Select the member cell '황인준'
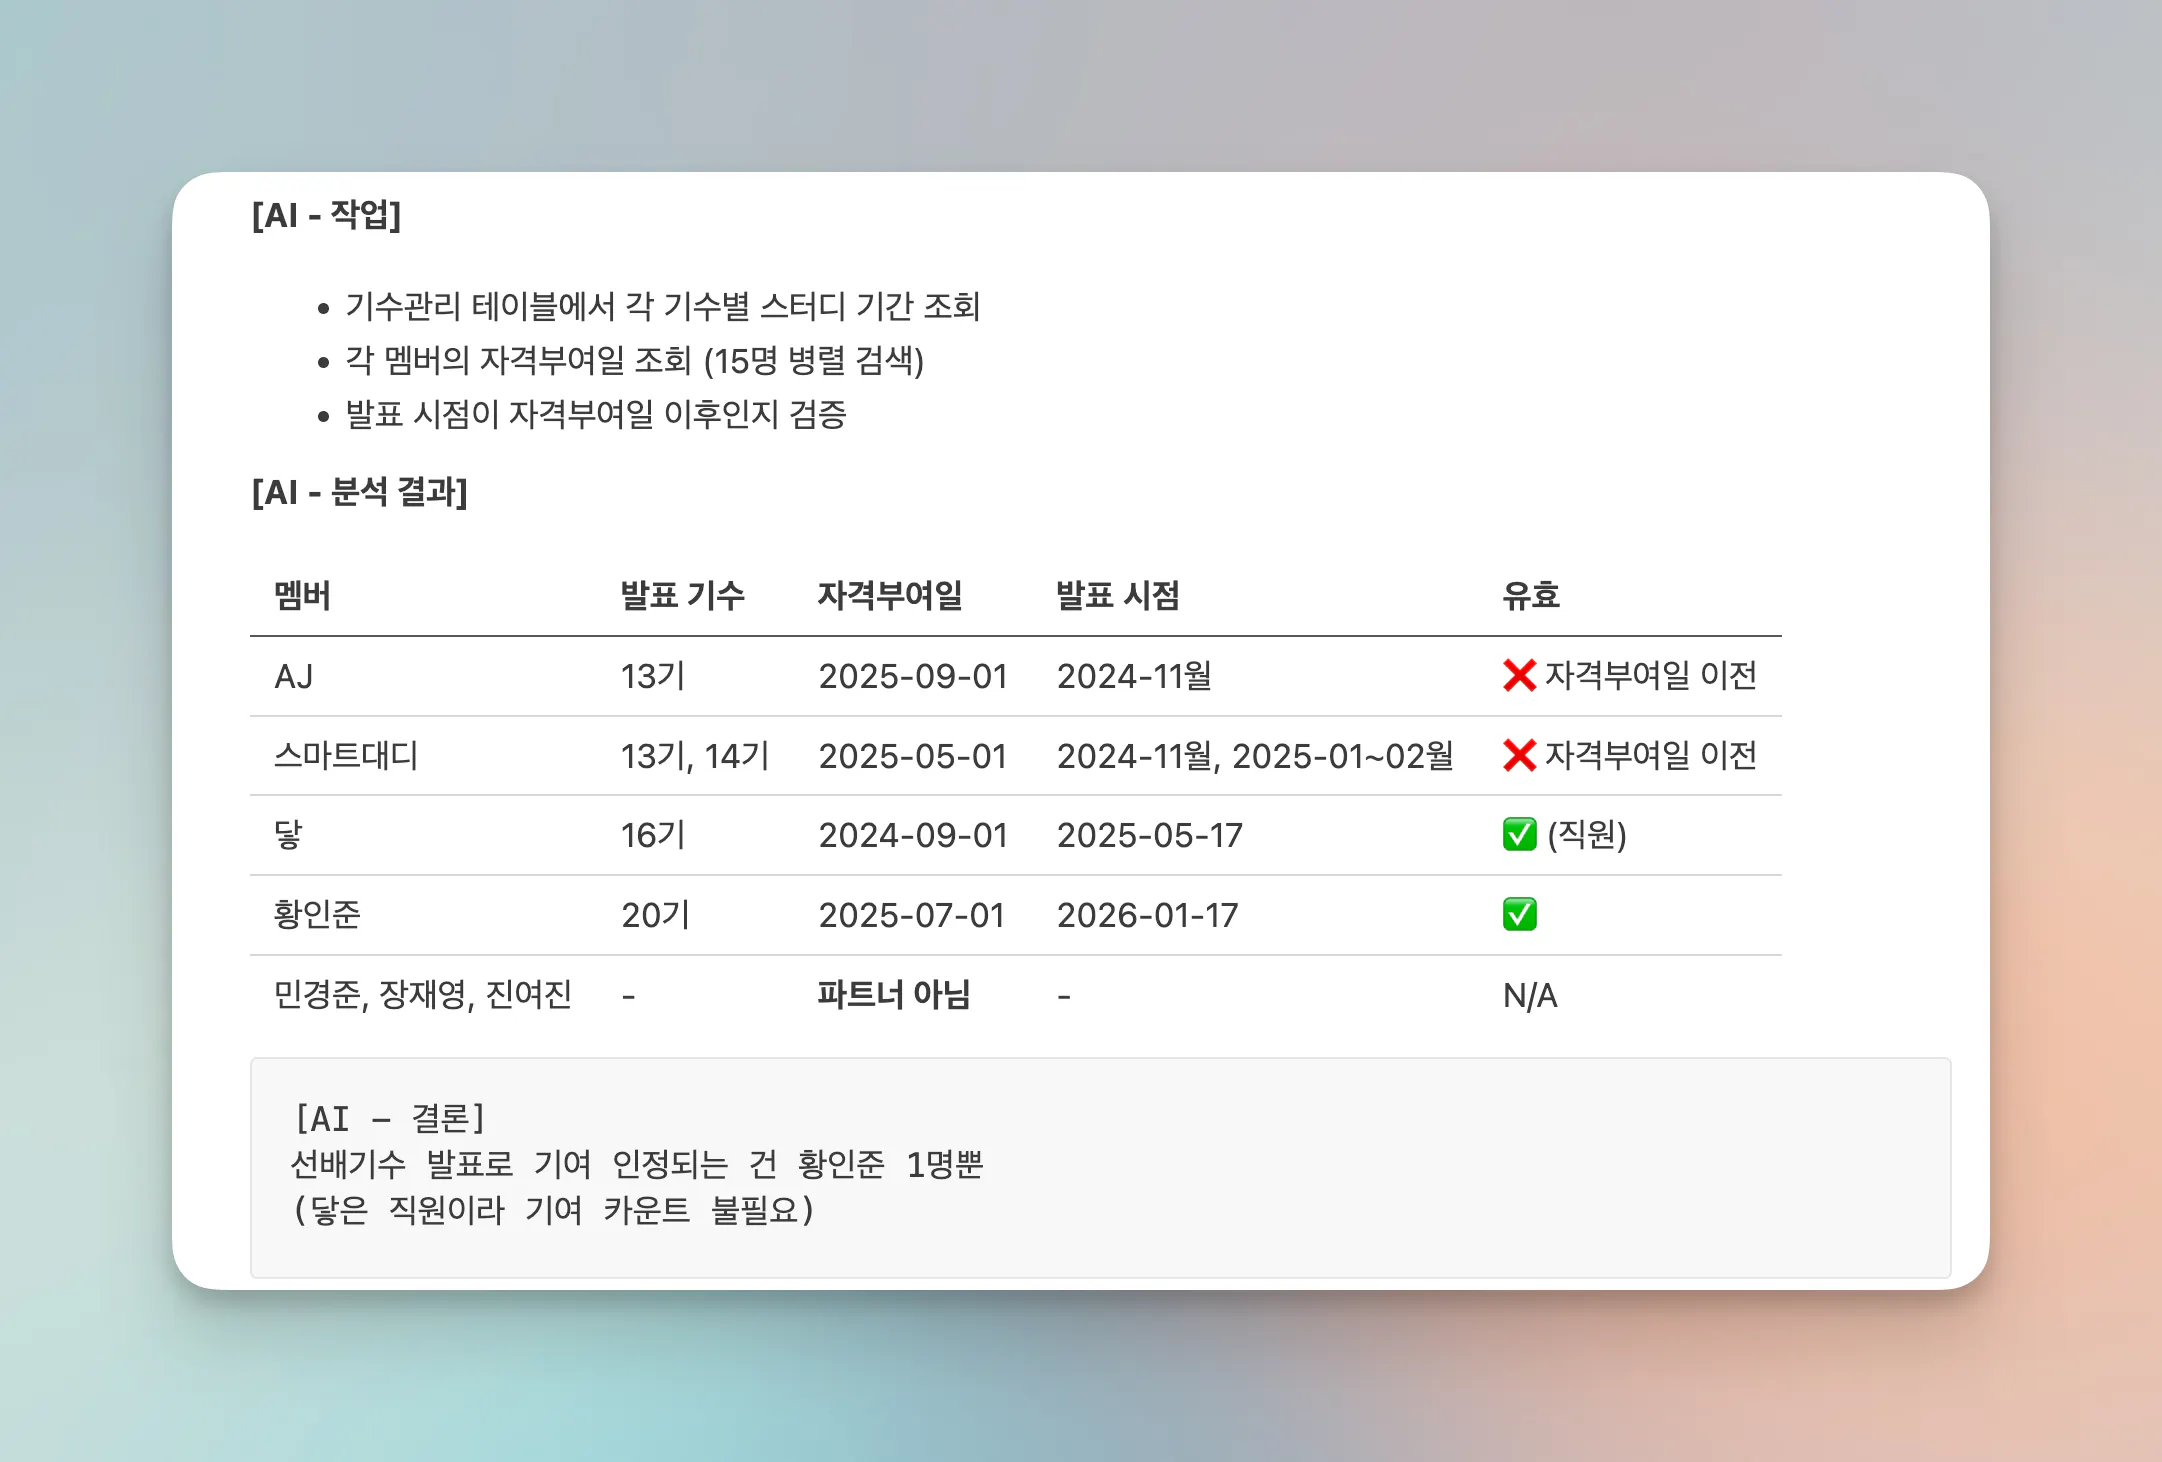 [x=317, y=915]
